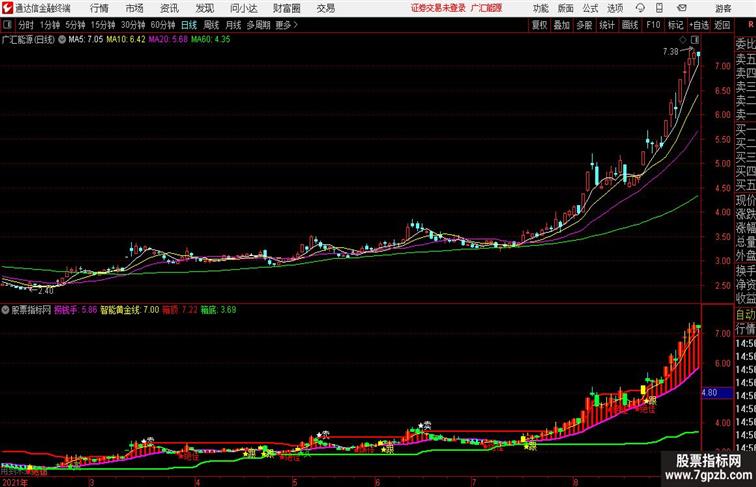The height and width of the screenshot is (487, 756).
Task: Click the 返回 back button
Action: [x=722, y=25]
